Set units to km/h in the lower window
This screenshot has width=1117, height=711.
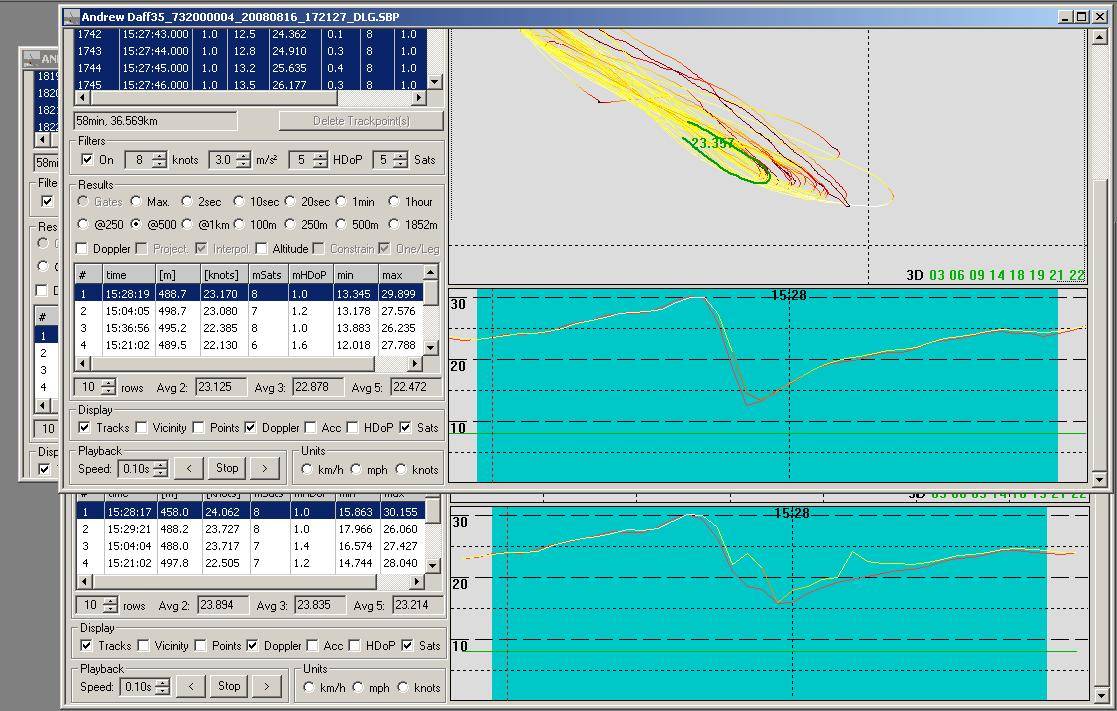coord(309,687)
